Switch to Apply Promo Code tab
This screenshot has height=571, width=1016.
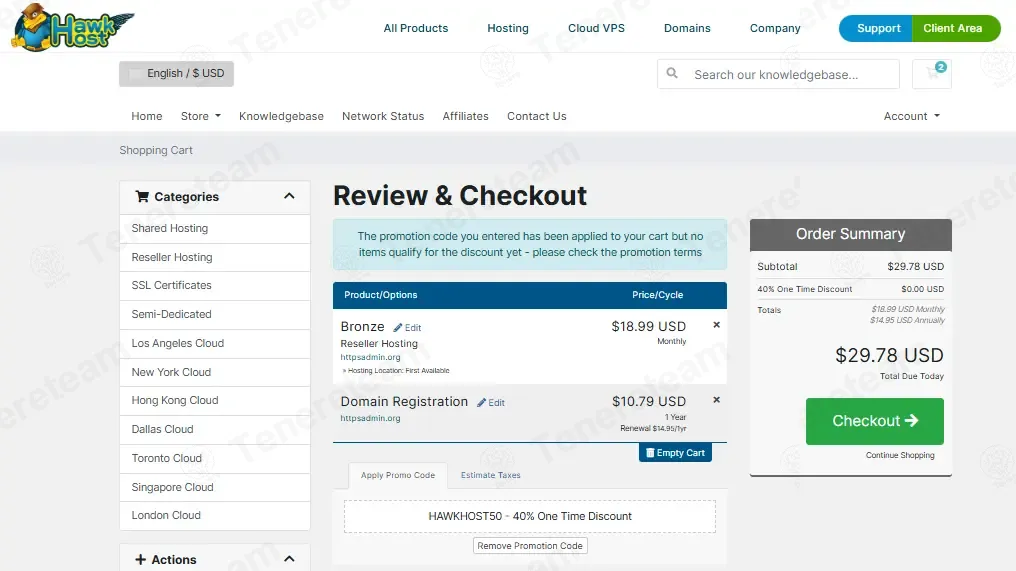(x=398, y=475)
